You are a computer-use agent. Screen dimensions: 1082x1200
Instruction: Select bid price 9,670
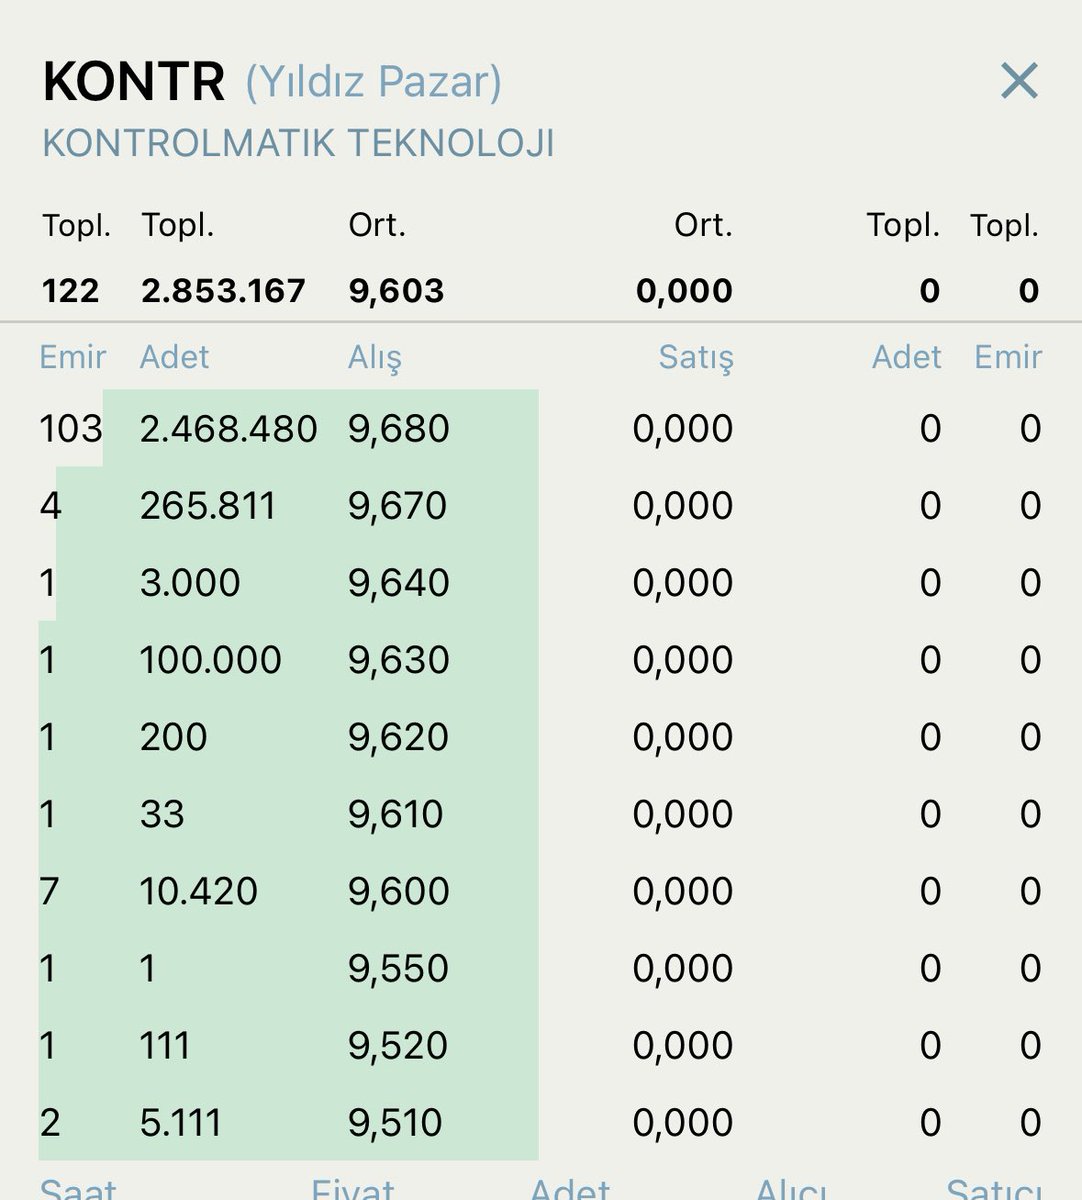click(398, 506)
